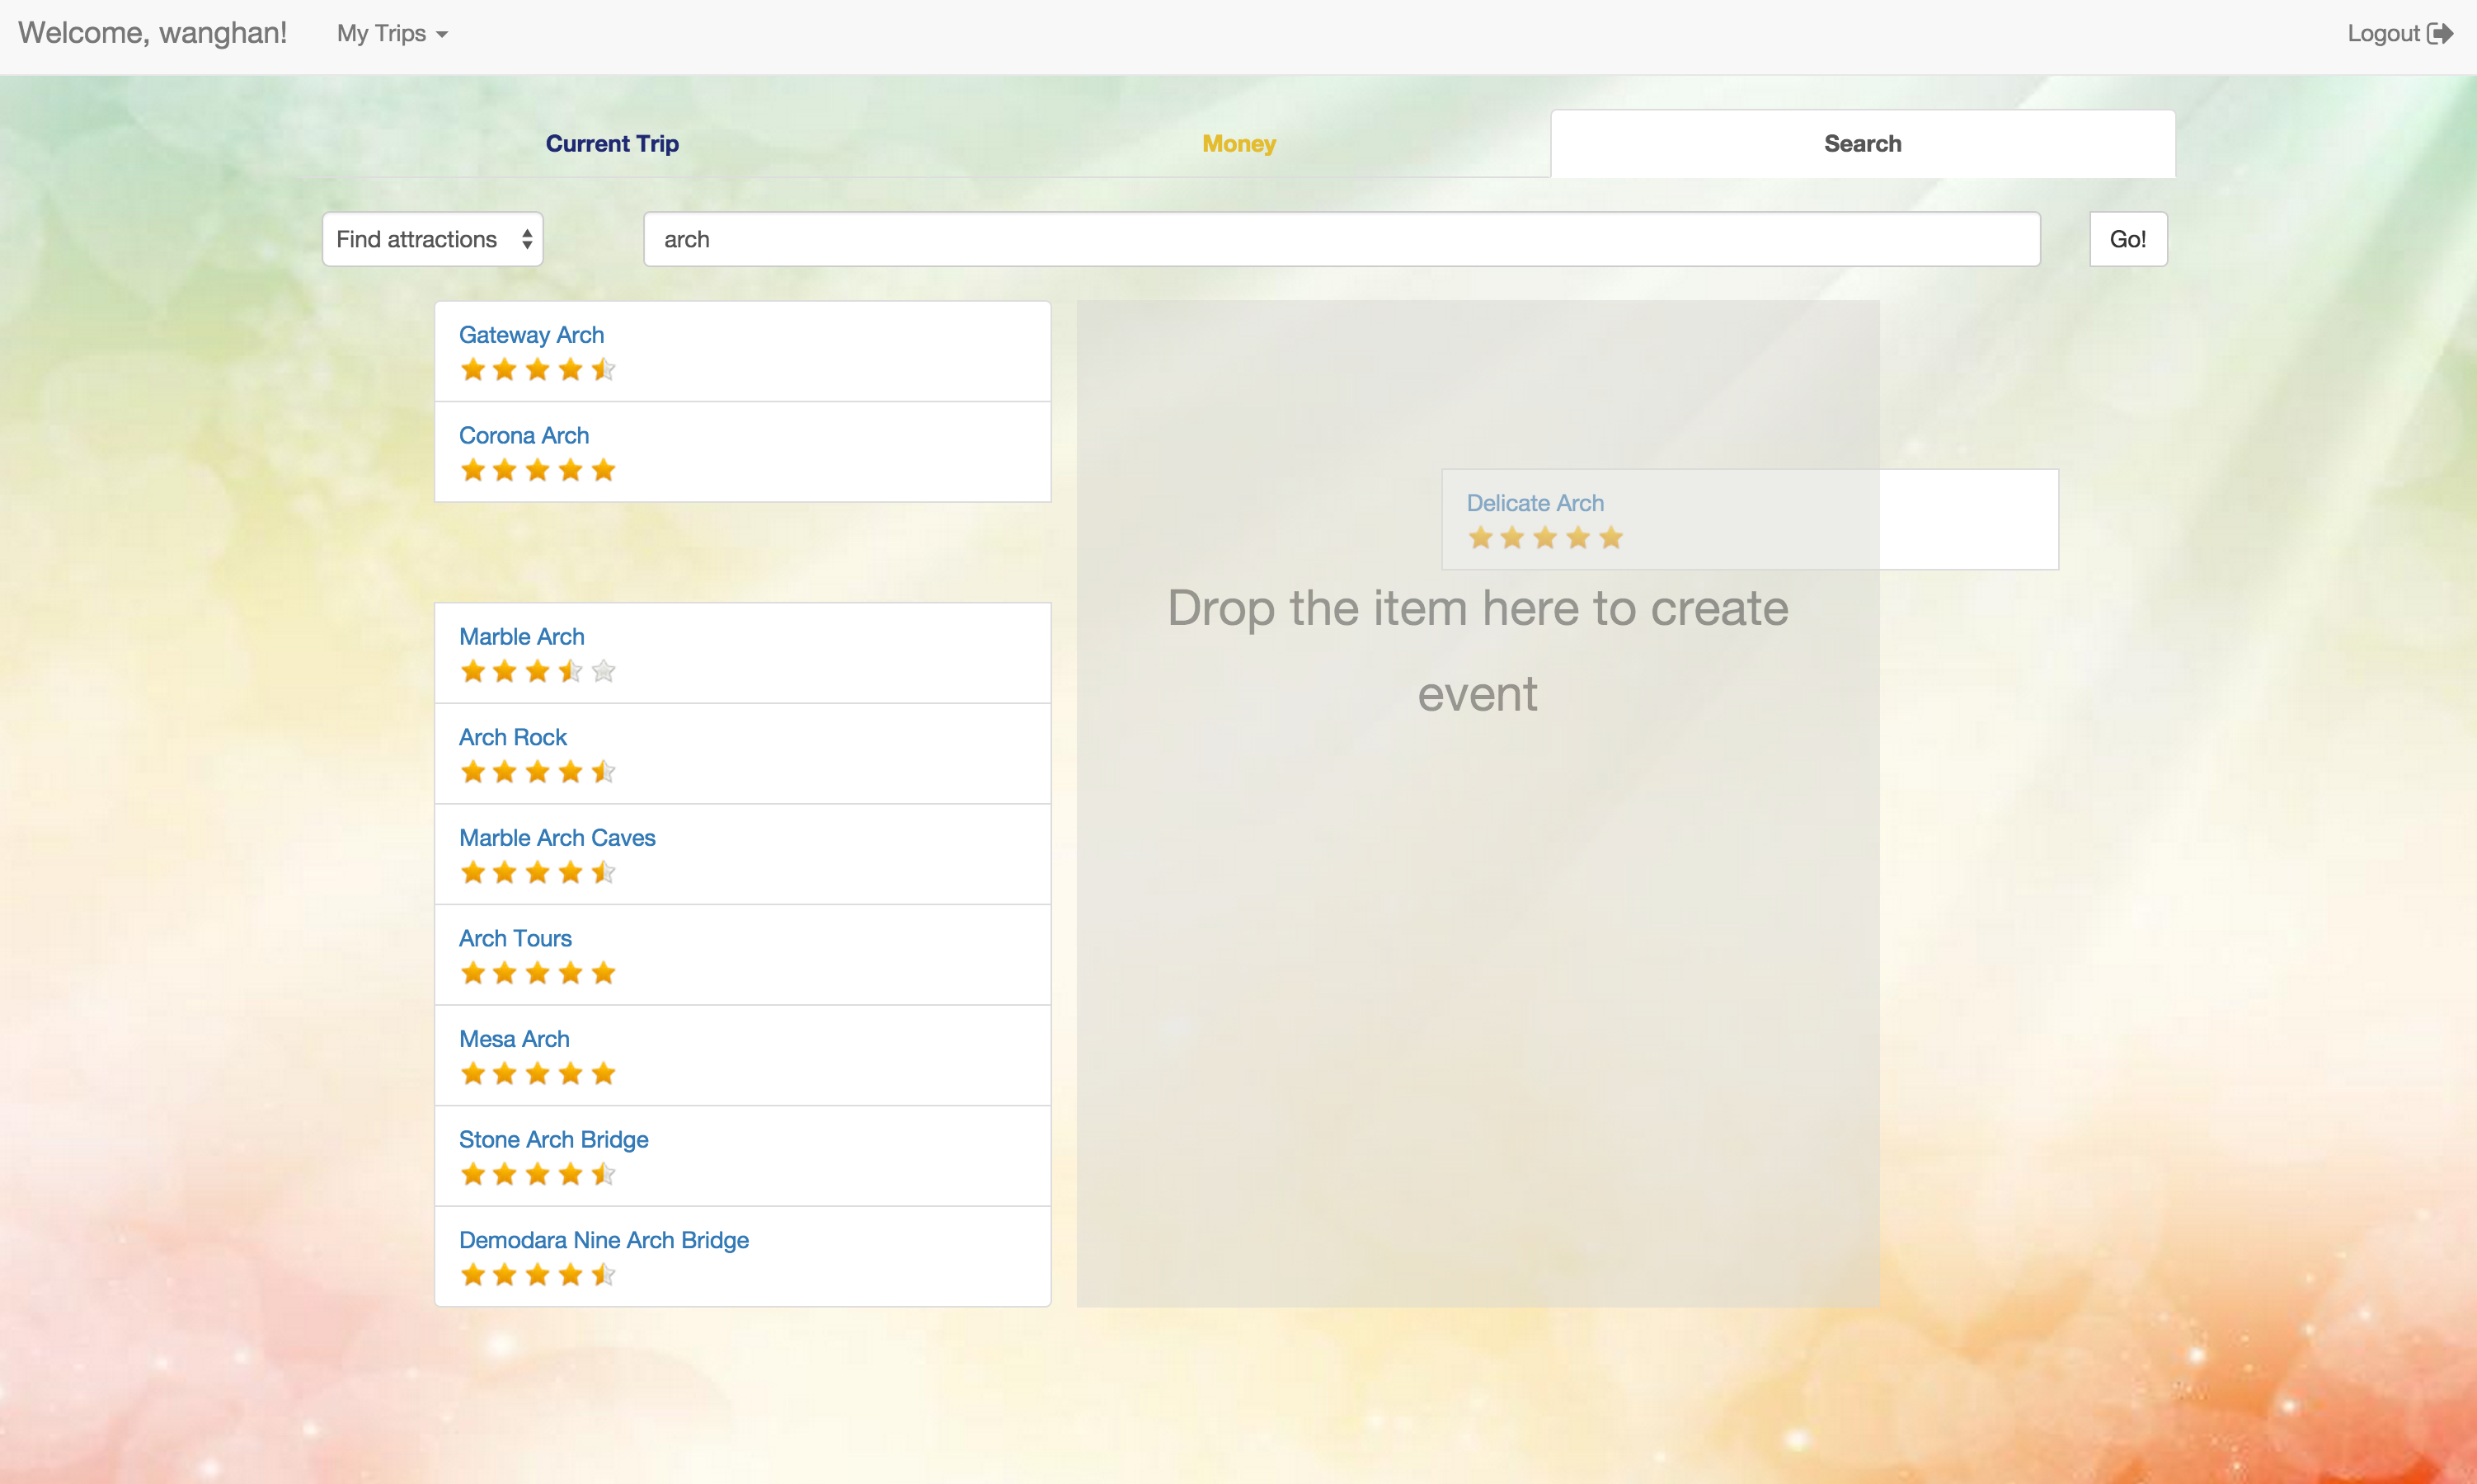The height and width of the screenshot is (1484, 2477).
Task: Expand the Find attractions selector
Action: pyautogui.click(x=432, y=239)
